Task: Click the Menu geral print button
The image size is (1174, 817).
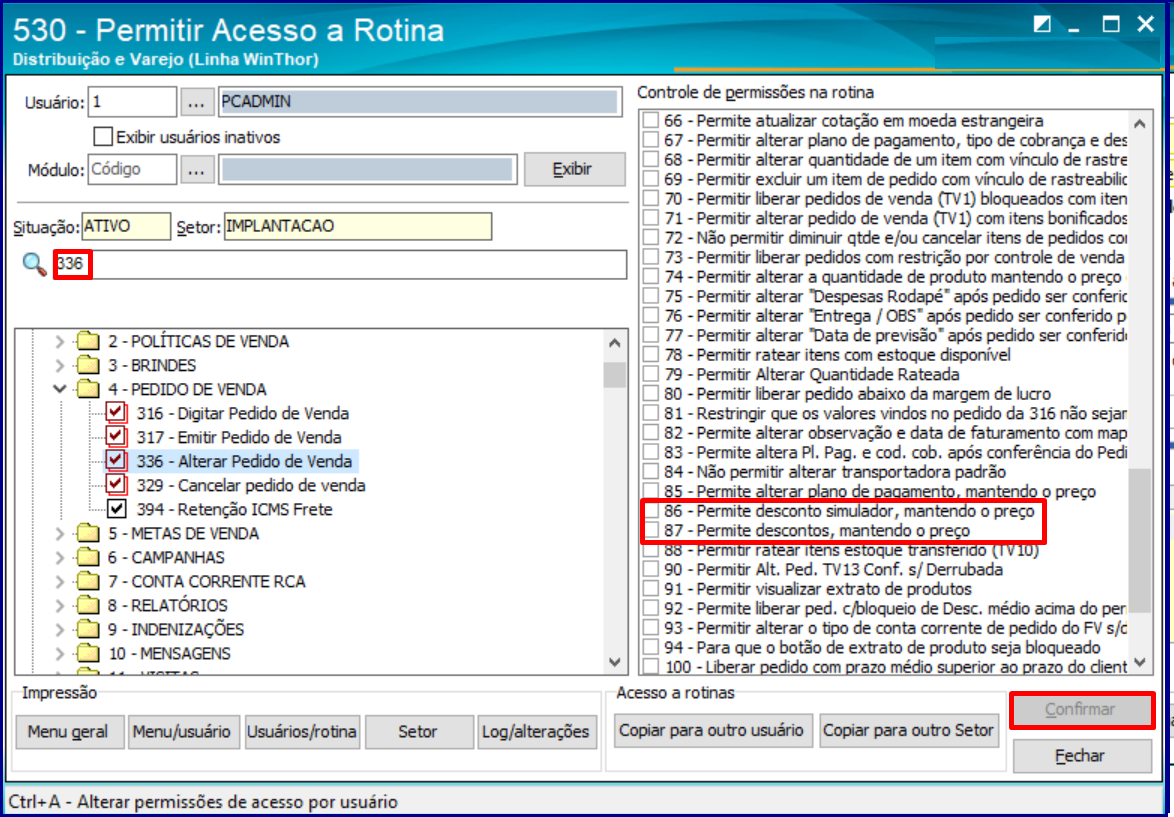Action: pyautogui.click(x=69, y=732)
